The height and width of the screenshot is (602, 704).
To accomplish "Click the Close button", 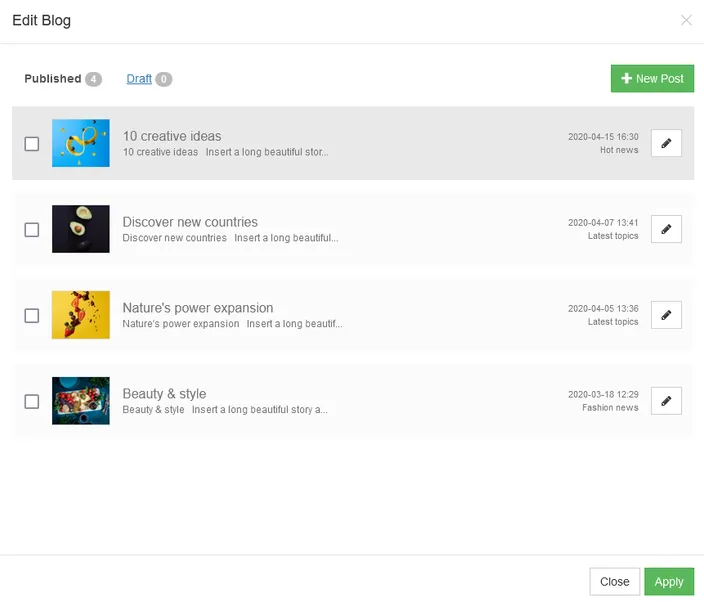I will click(x=614, y=581).
